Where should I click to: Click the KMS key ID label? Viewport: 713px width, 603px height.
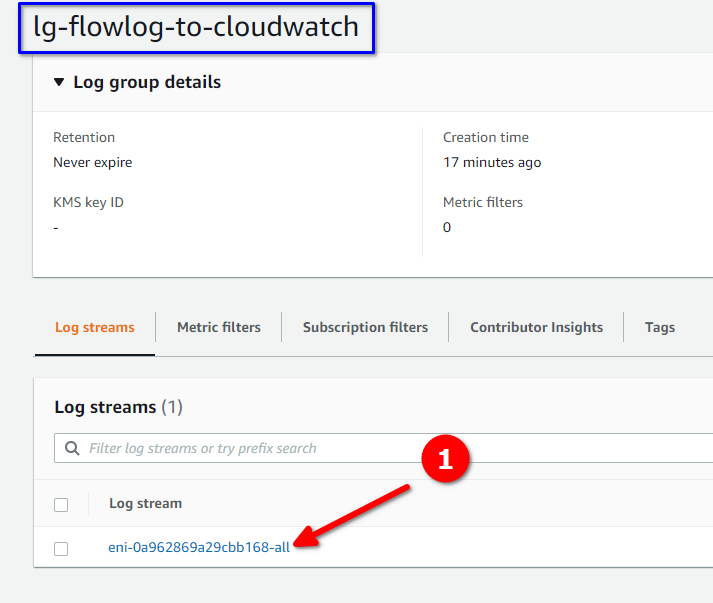coord(88,202)
